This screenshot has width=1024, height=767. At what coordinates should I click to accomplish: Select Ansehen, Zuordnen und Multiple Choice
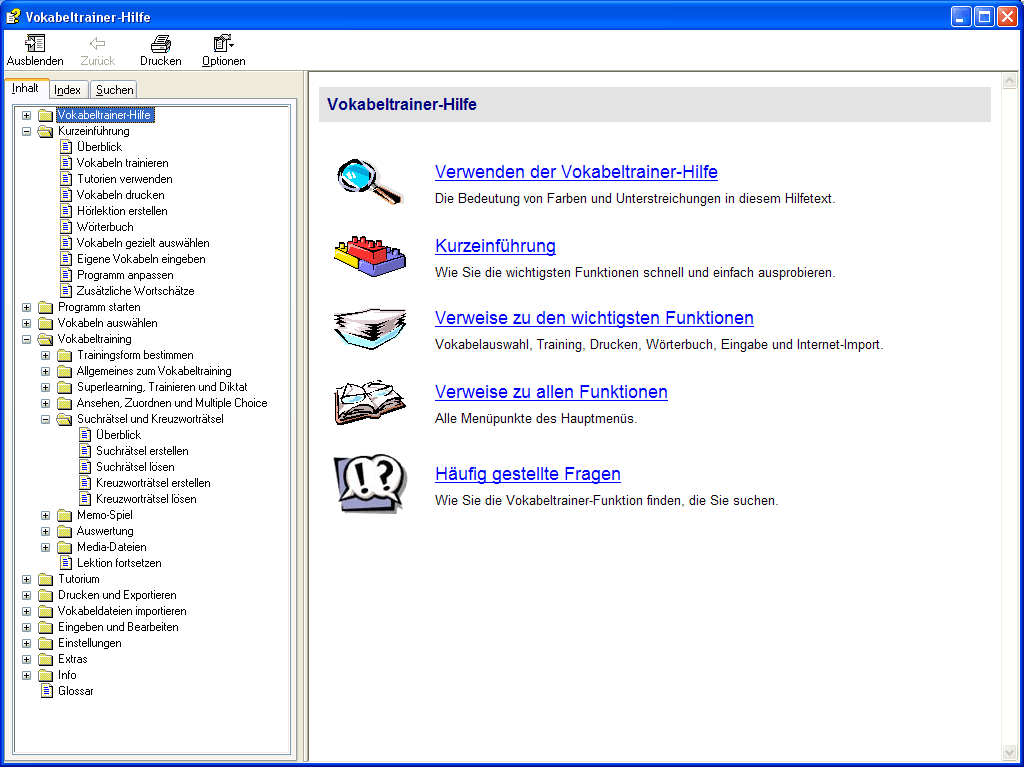pyautogui.click(x=172, y=403)
